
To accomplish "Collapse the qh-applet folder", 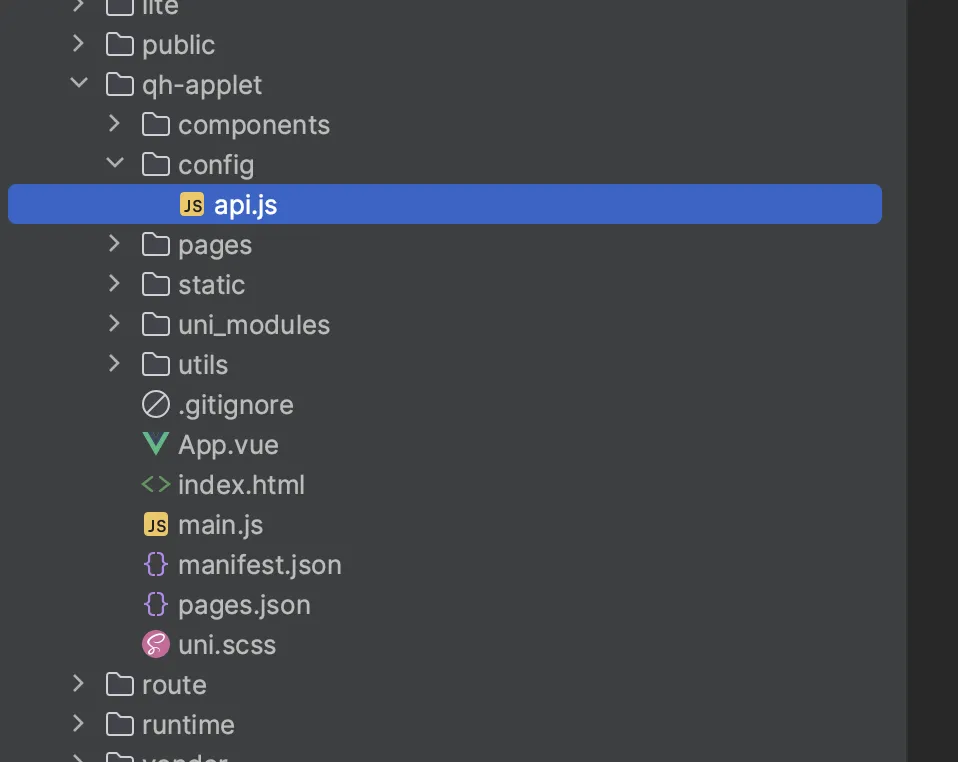I will click(79, 85).
